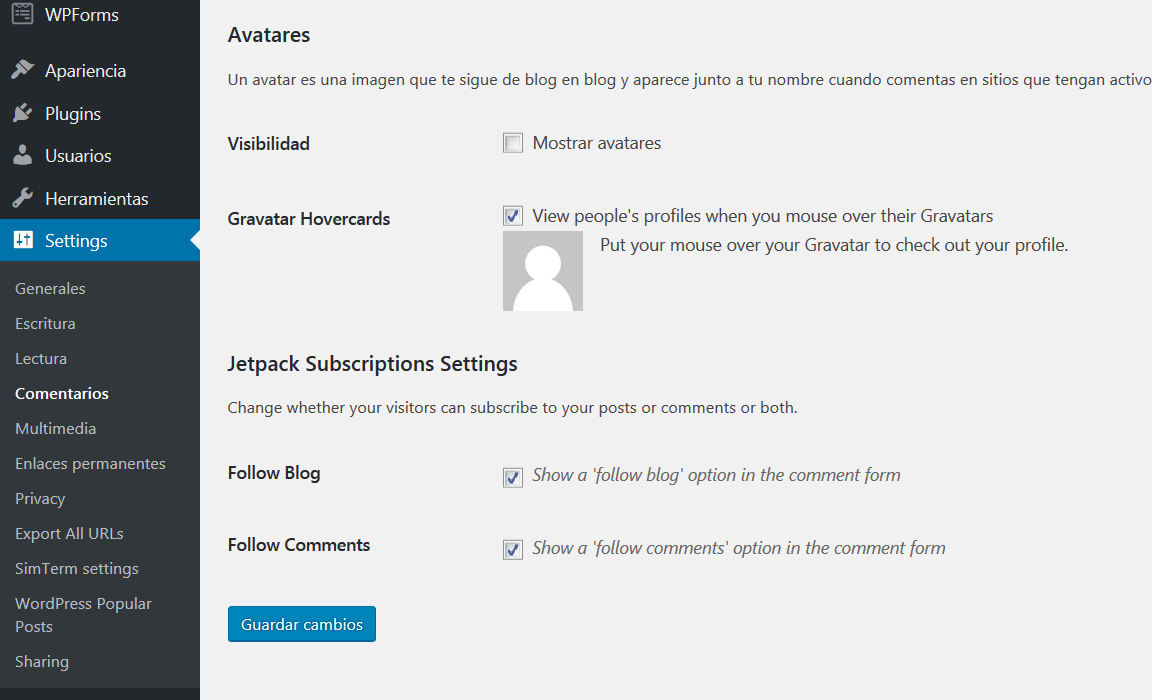Go to Sharing settings

[x=41, y=662]
